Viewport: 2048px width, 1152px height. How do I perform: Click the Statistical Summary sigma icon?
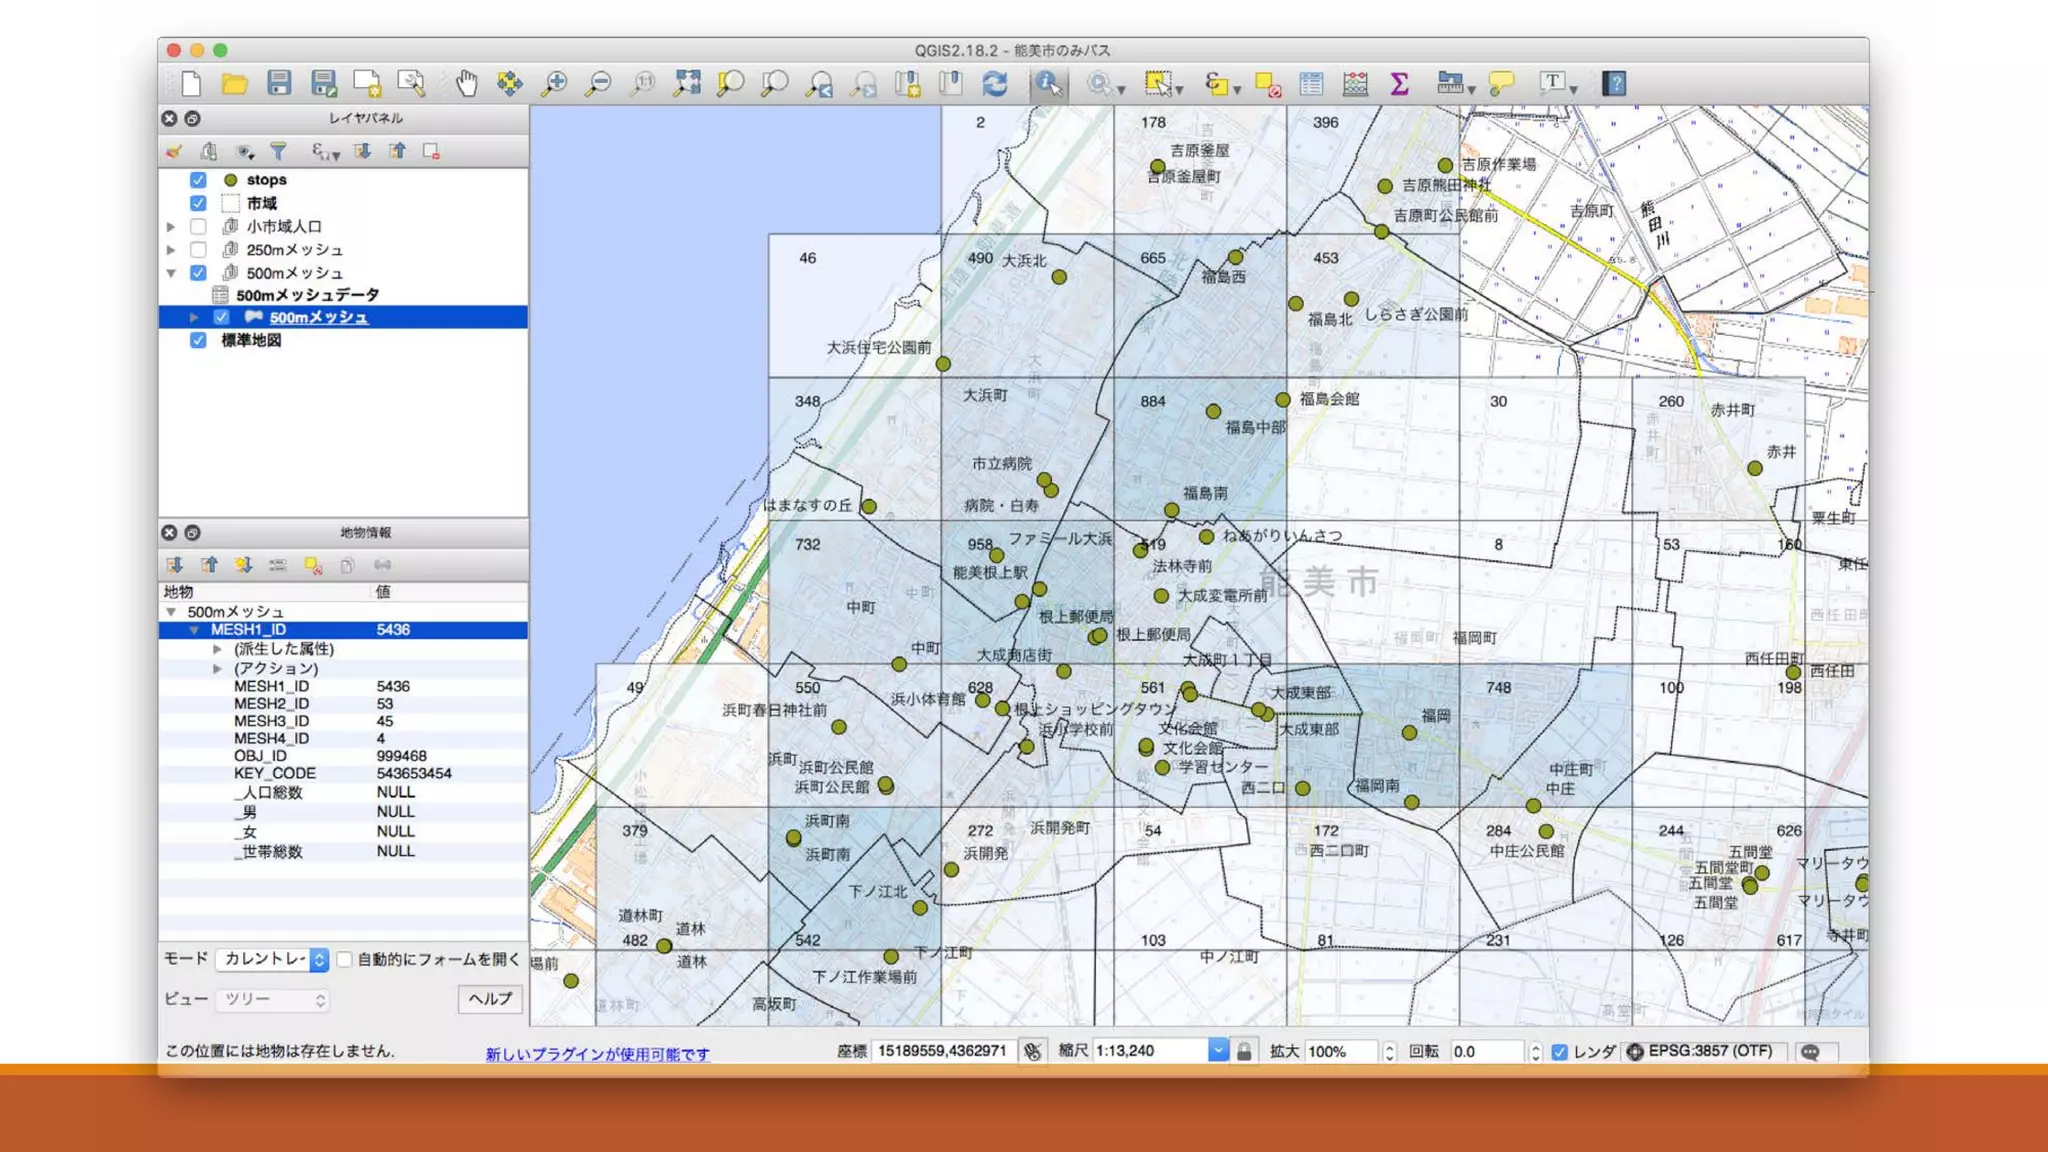[x=1399, y=84]
